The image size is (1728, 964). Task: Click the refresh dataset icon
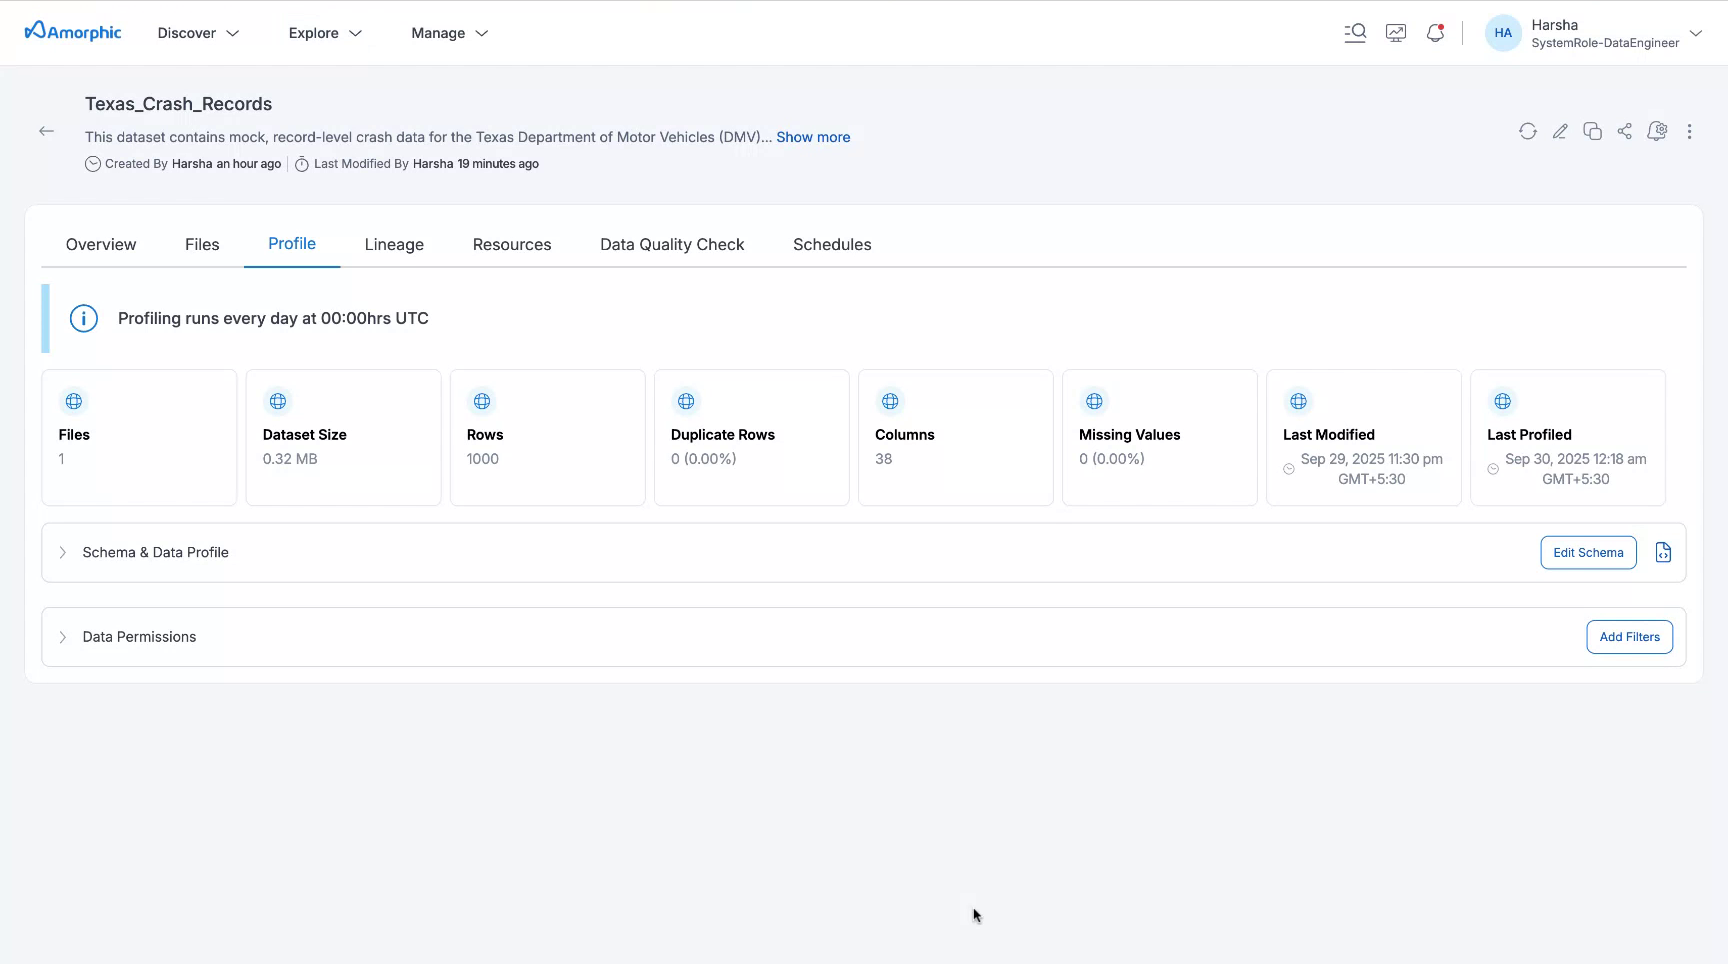pos(1527,131)
